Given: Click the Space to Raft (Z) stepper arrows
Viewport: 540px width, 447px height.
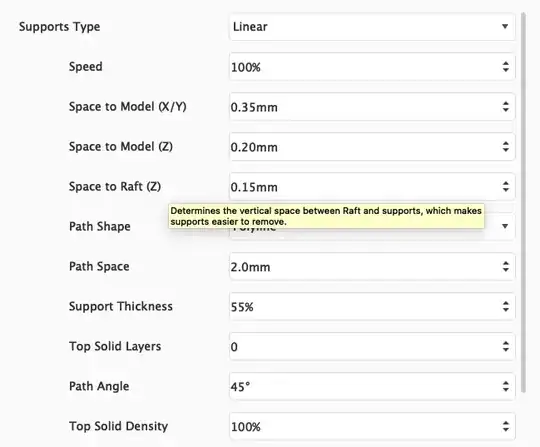Looking at the screenshot, I should (505, 186).
